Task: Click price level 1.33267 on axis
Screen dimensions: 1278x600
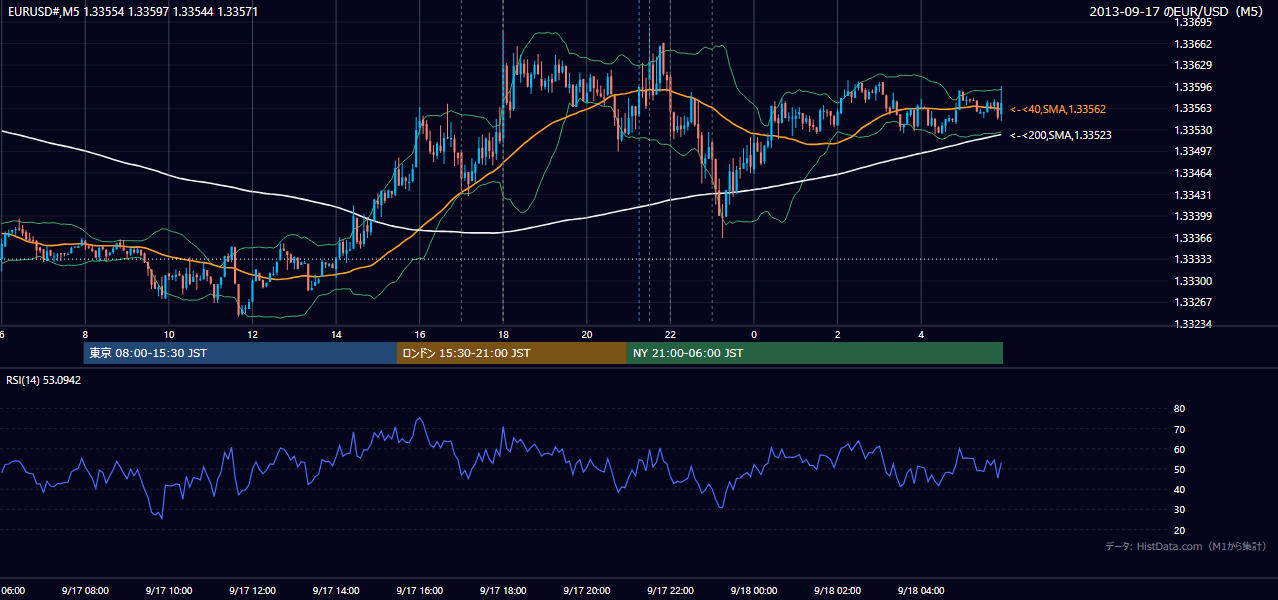Action: click(x=1192, y=302)
